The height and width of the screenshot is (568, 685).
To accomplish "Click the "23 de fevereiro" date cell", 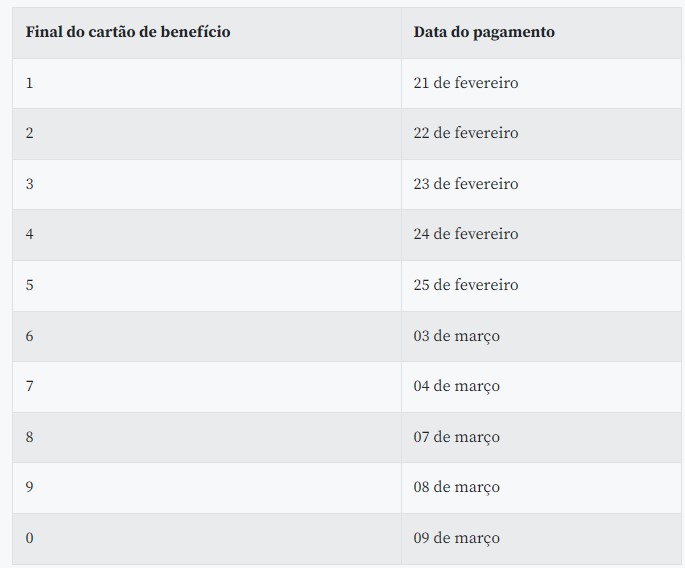I will (x=466, y=184).
